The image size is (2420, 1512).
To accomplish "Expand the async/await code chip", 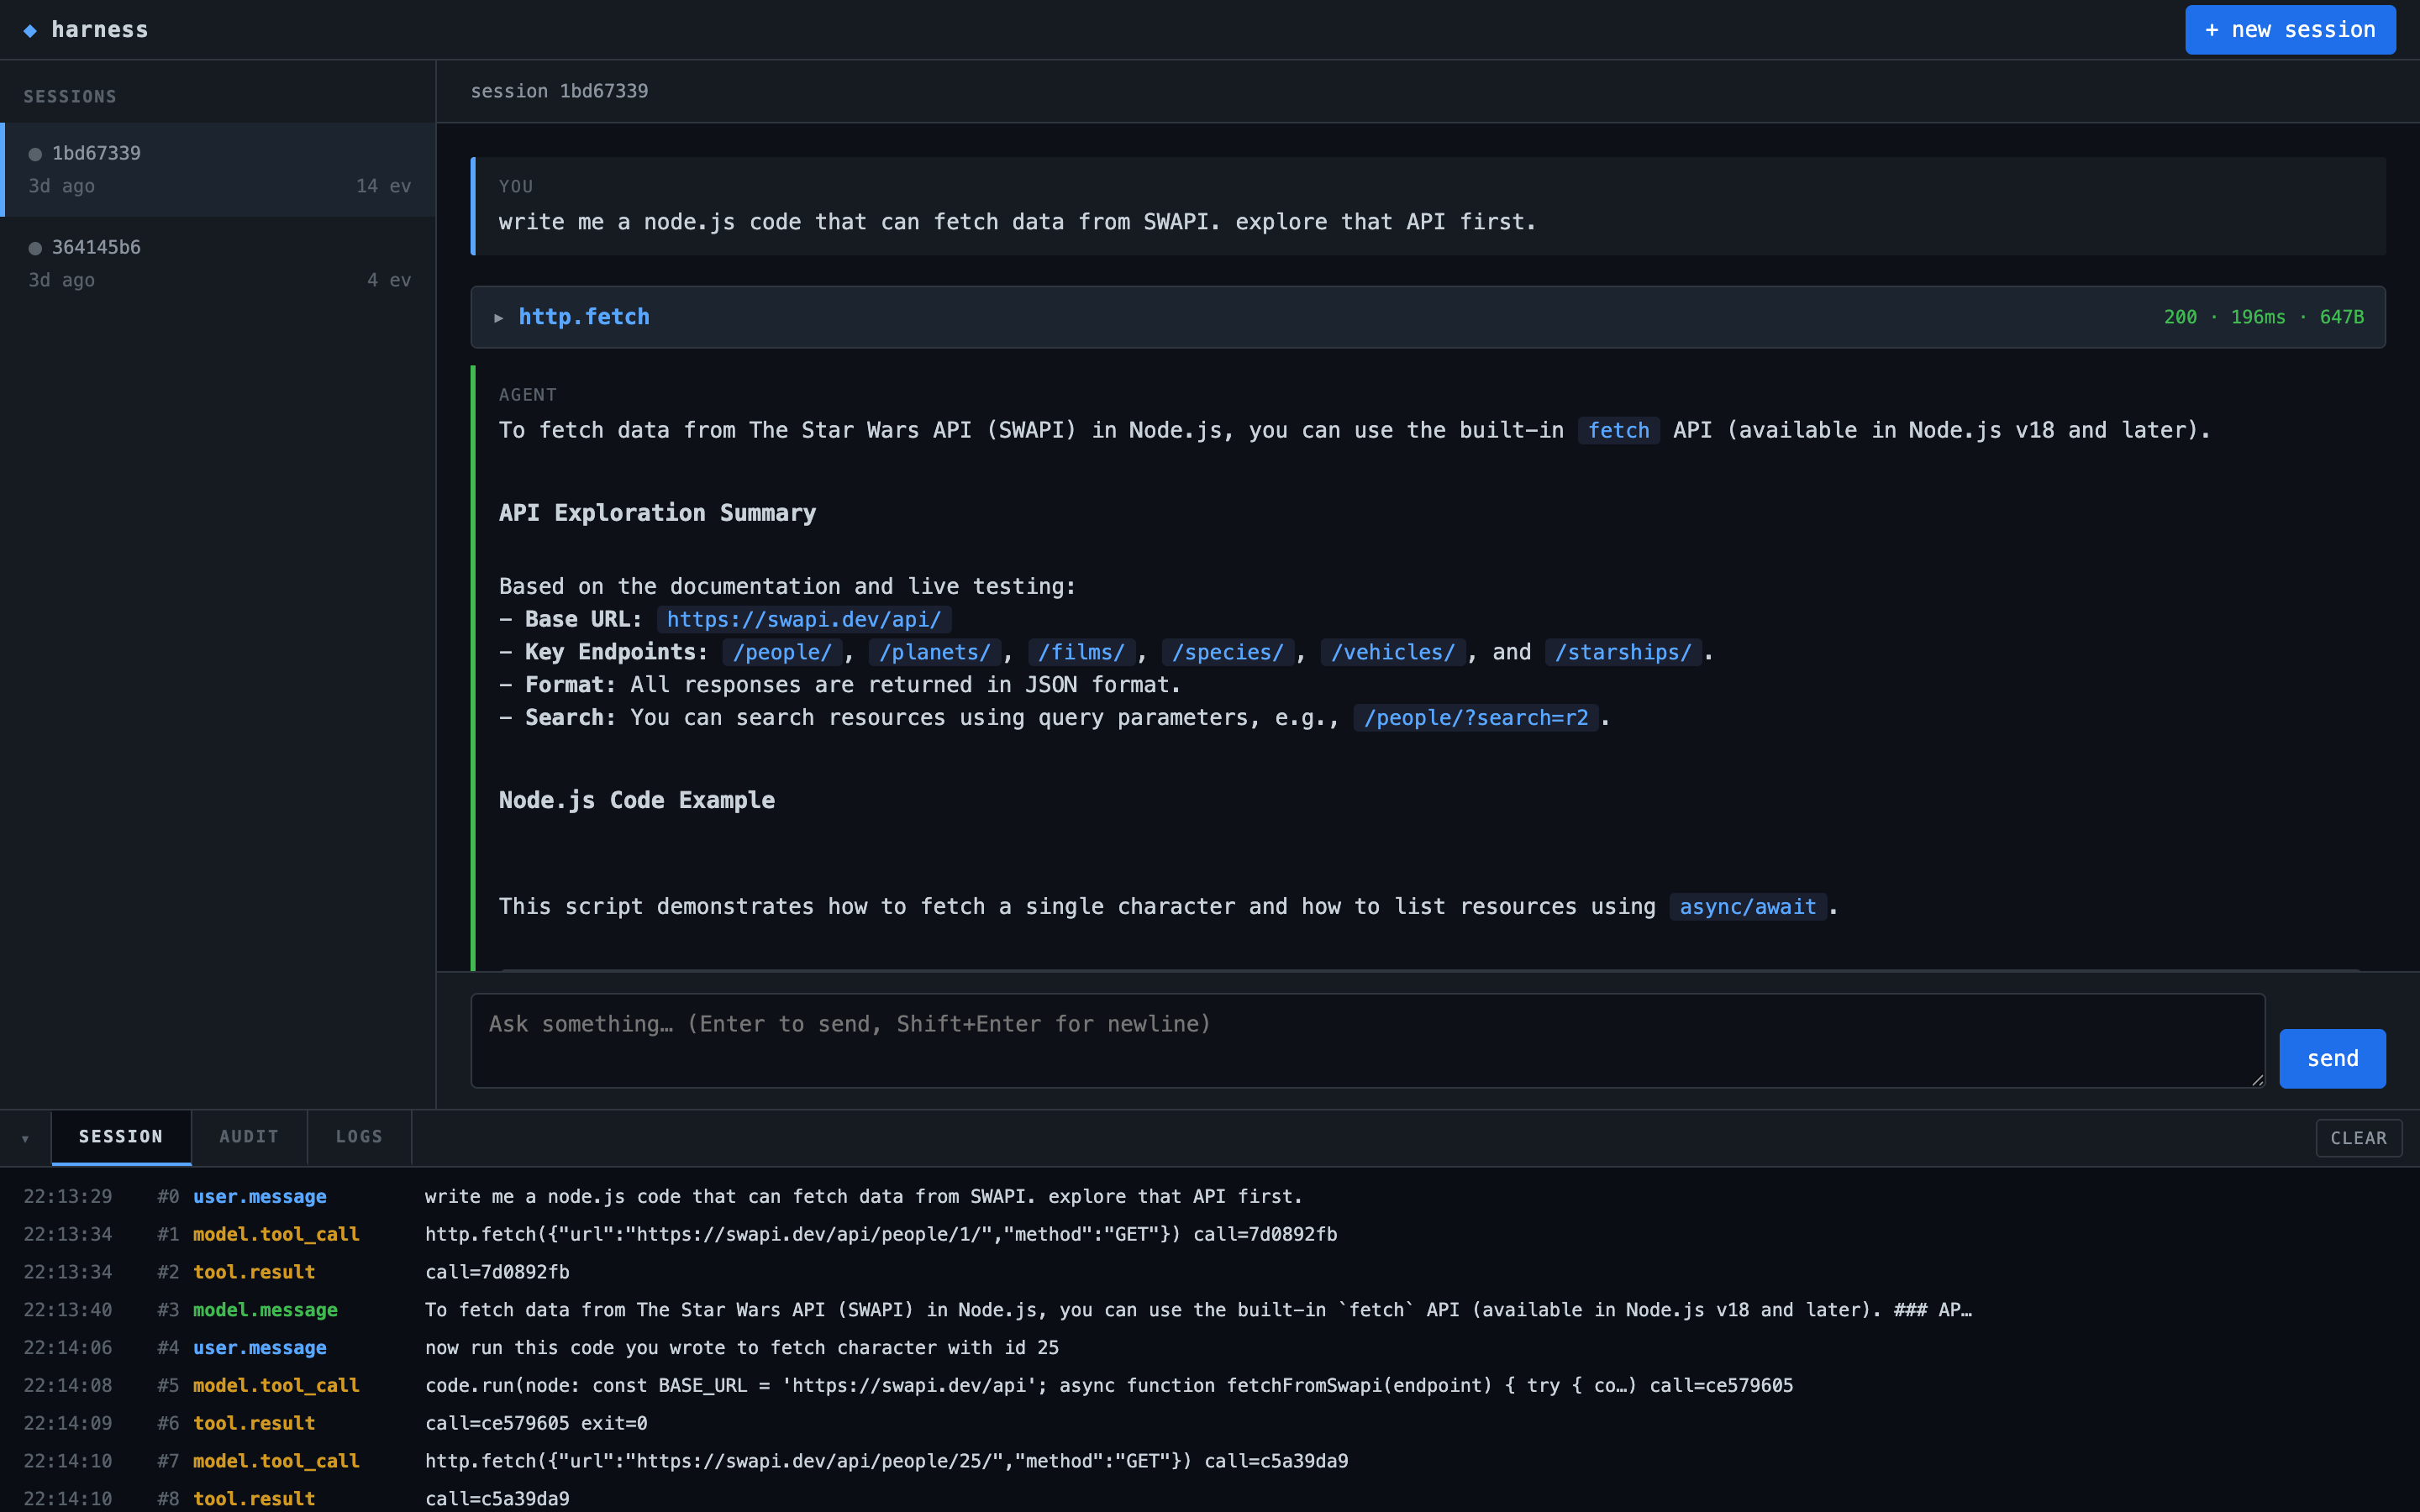I will tap(1747, 906).
